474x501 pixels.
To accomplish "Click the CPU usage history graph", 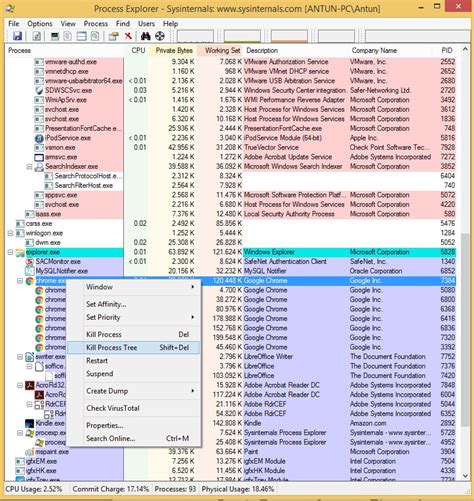I will [x=195, y=36].
